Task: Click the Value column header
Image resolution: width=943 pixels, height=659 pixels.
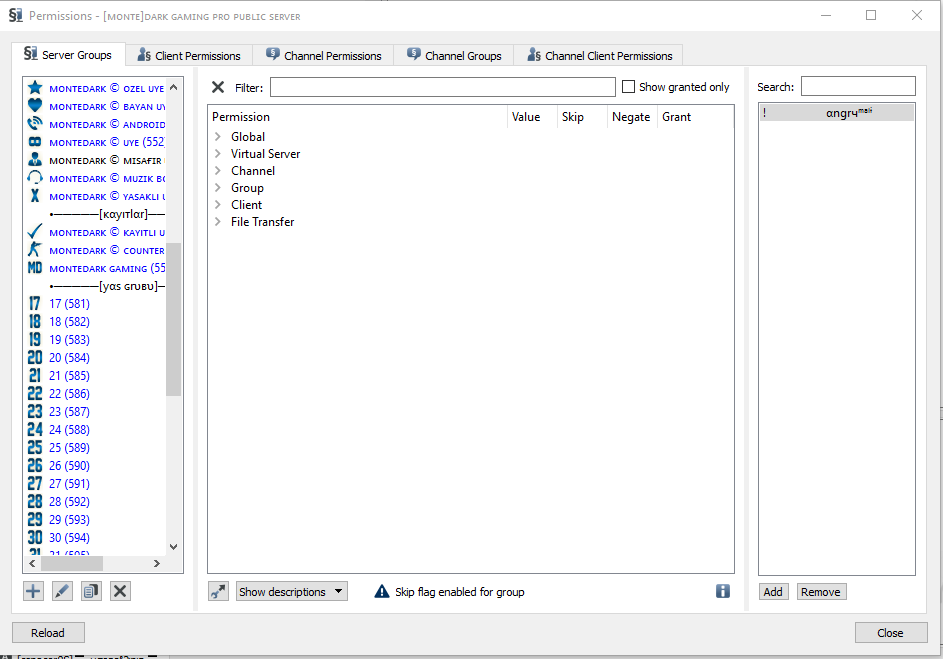Action: pos(532,117)
